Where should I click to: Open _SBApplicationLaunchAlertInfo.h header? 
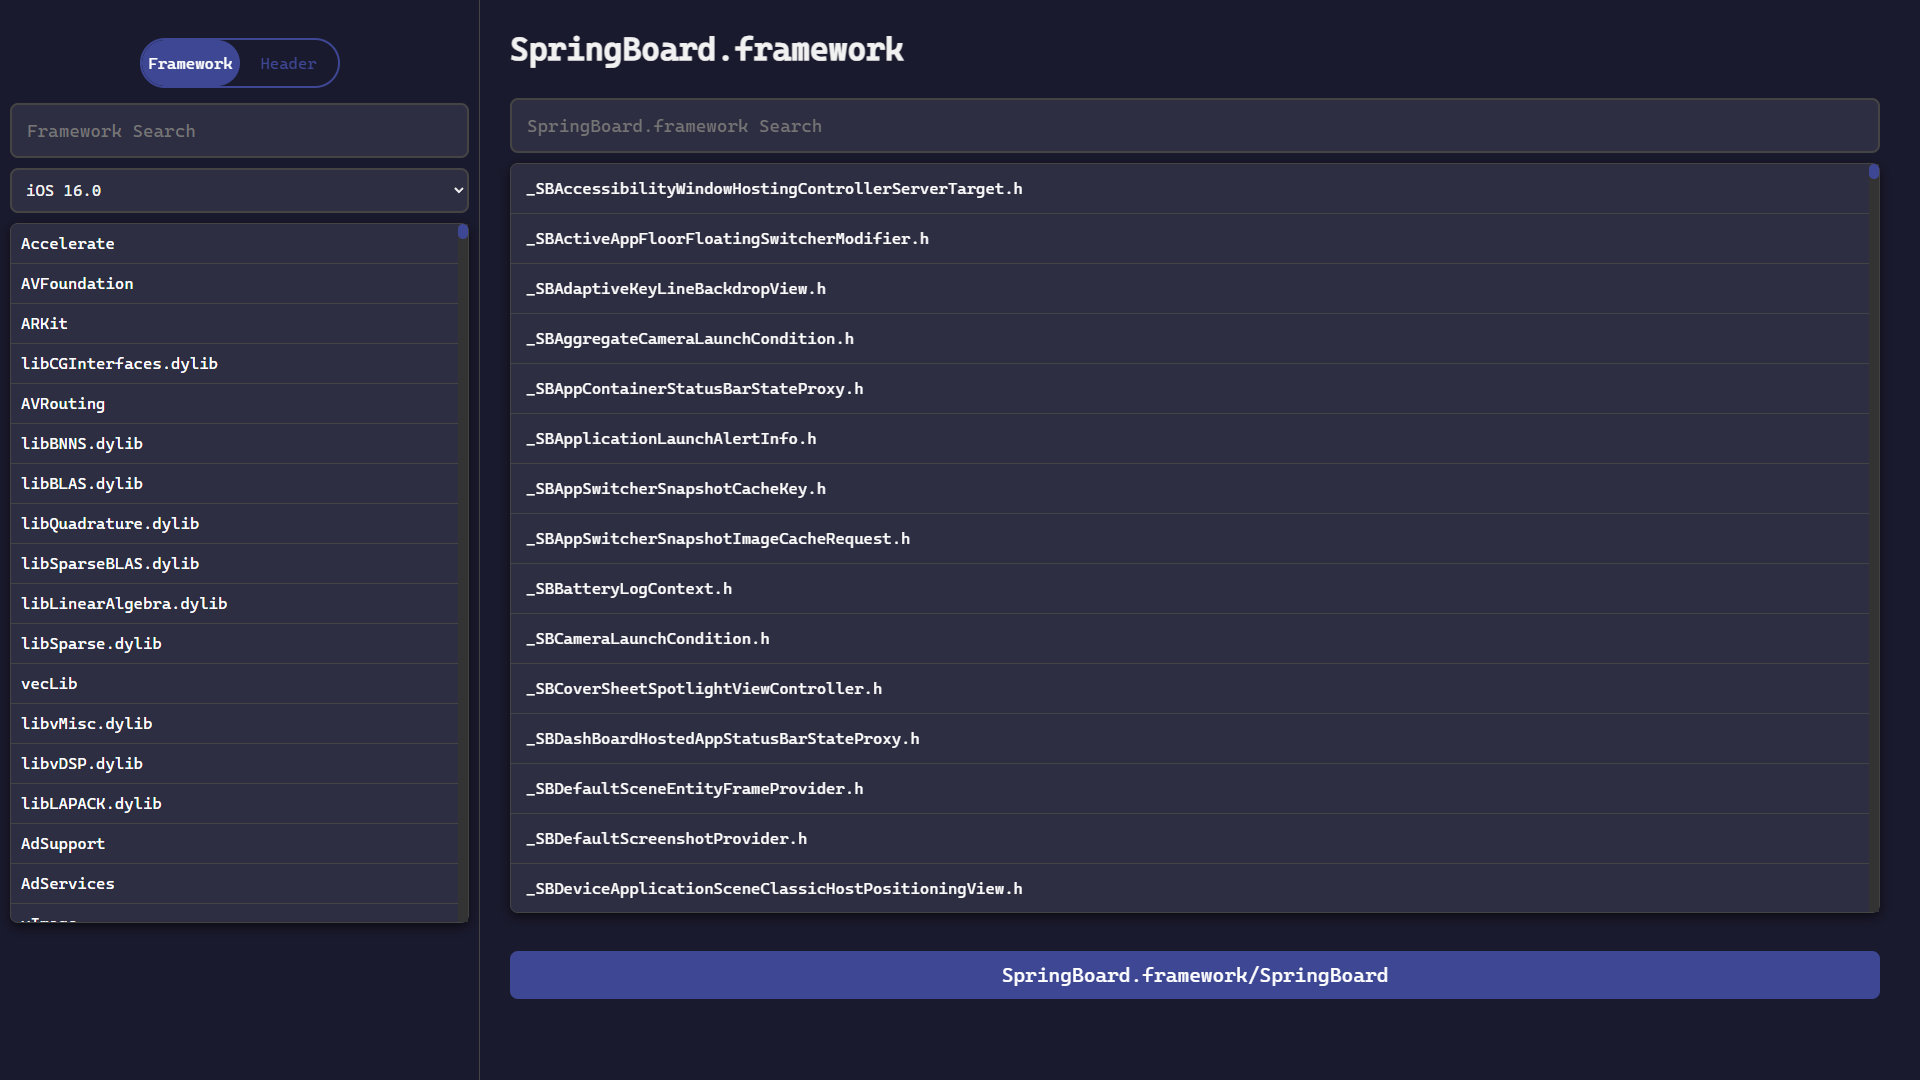point(1189,439)
